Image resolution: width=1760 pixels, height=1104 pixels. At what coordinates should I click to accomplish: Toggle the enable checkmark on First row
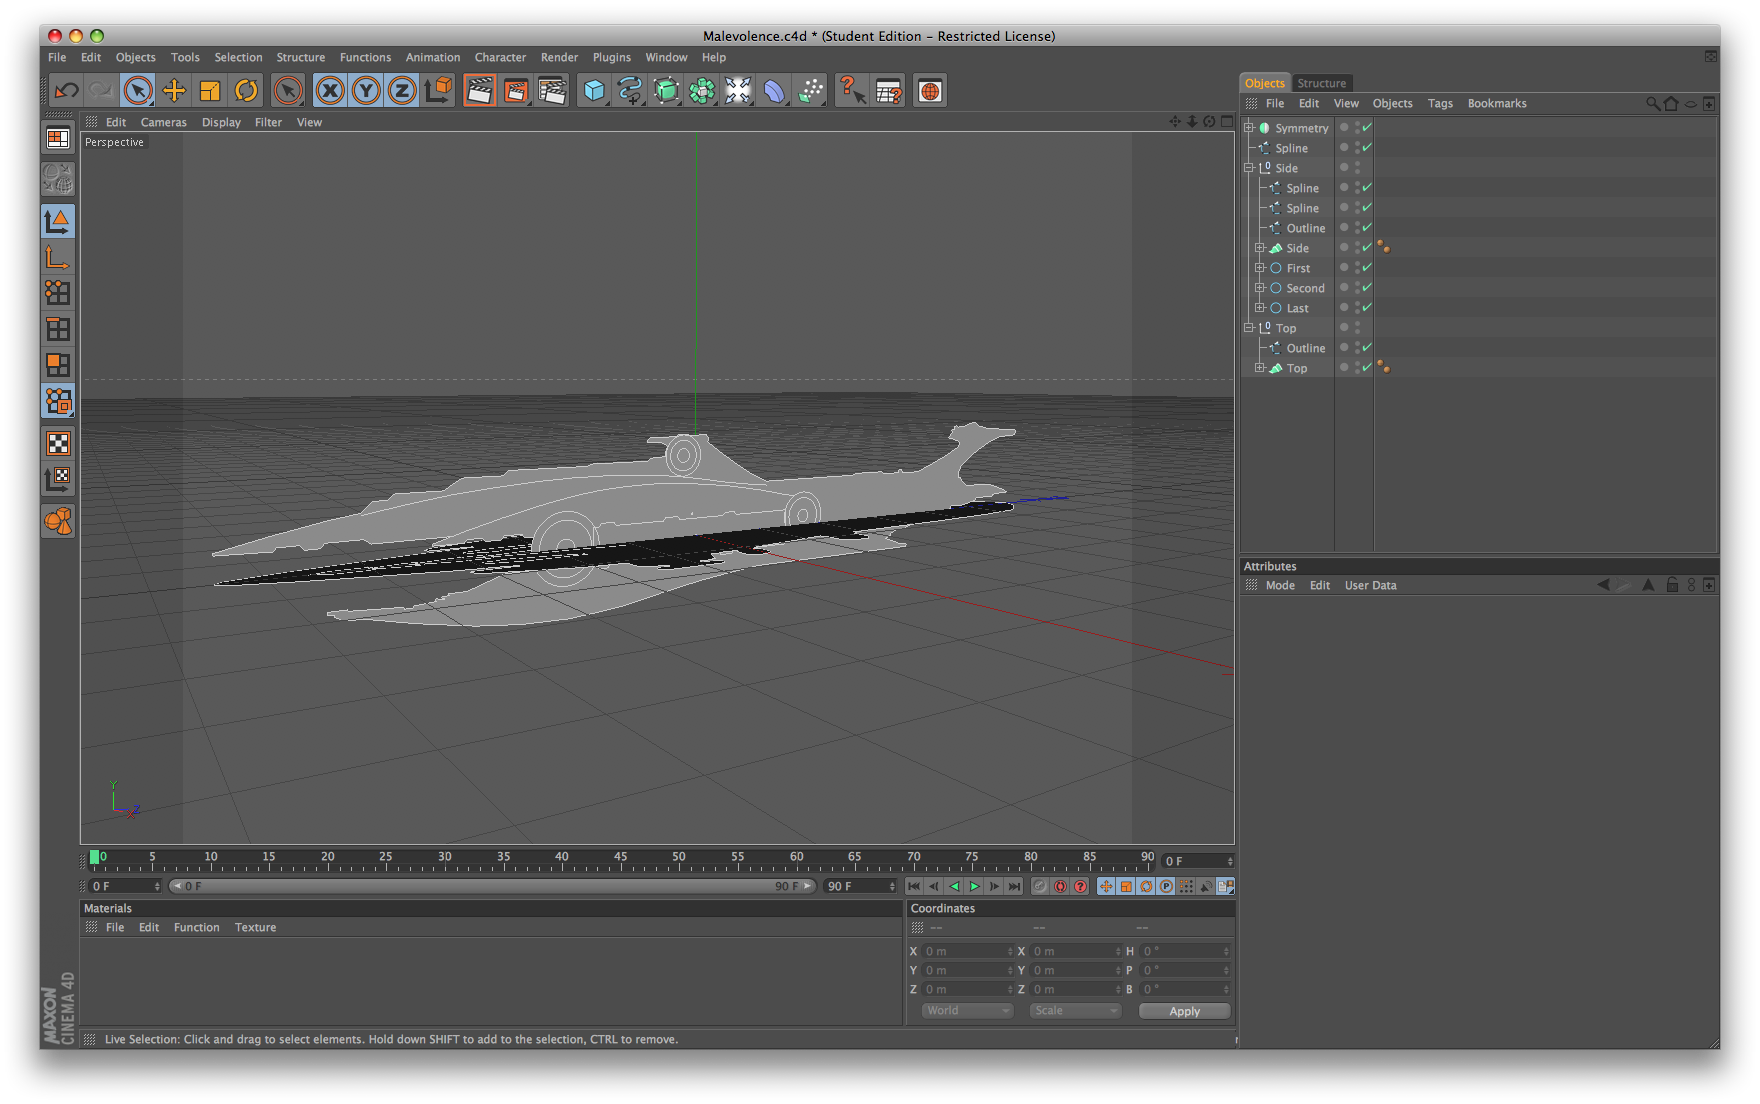pyautogui.click(x=1367, y=268)
